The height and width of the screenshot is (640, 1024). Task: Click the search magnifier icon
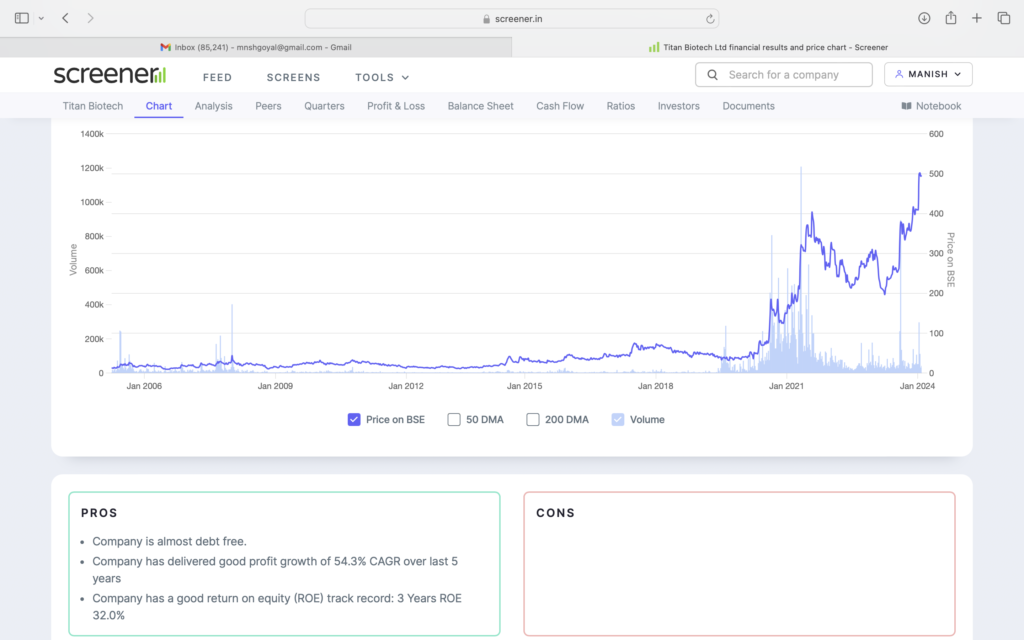tap(712, 75)
